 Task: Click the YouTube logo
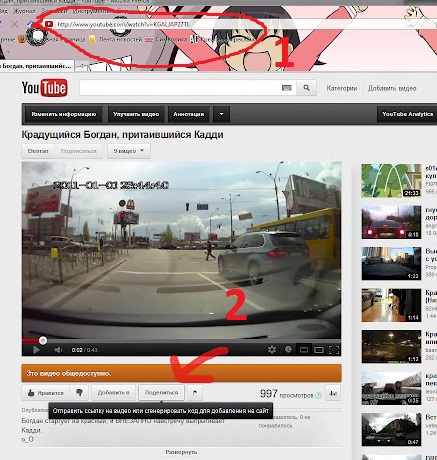(x=45, y=88)
